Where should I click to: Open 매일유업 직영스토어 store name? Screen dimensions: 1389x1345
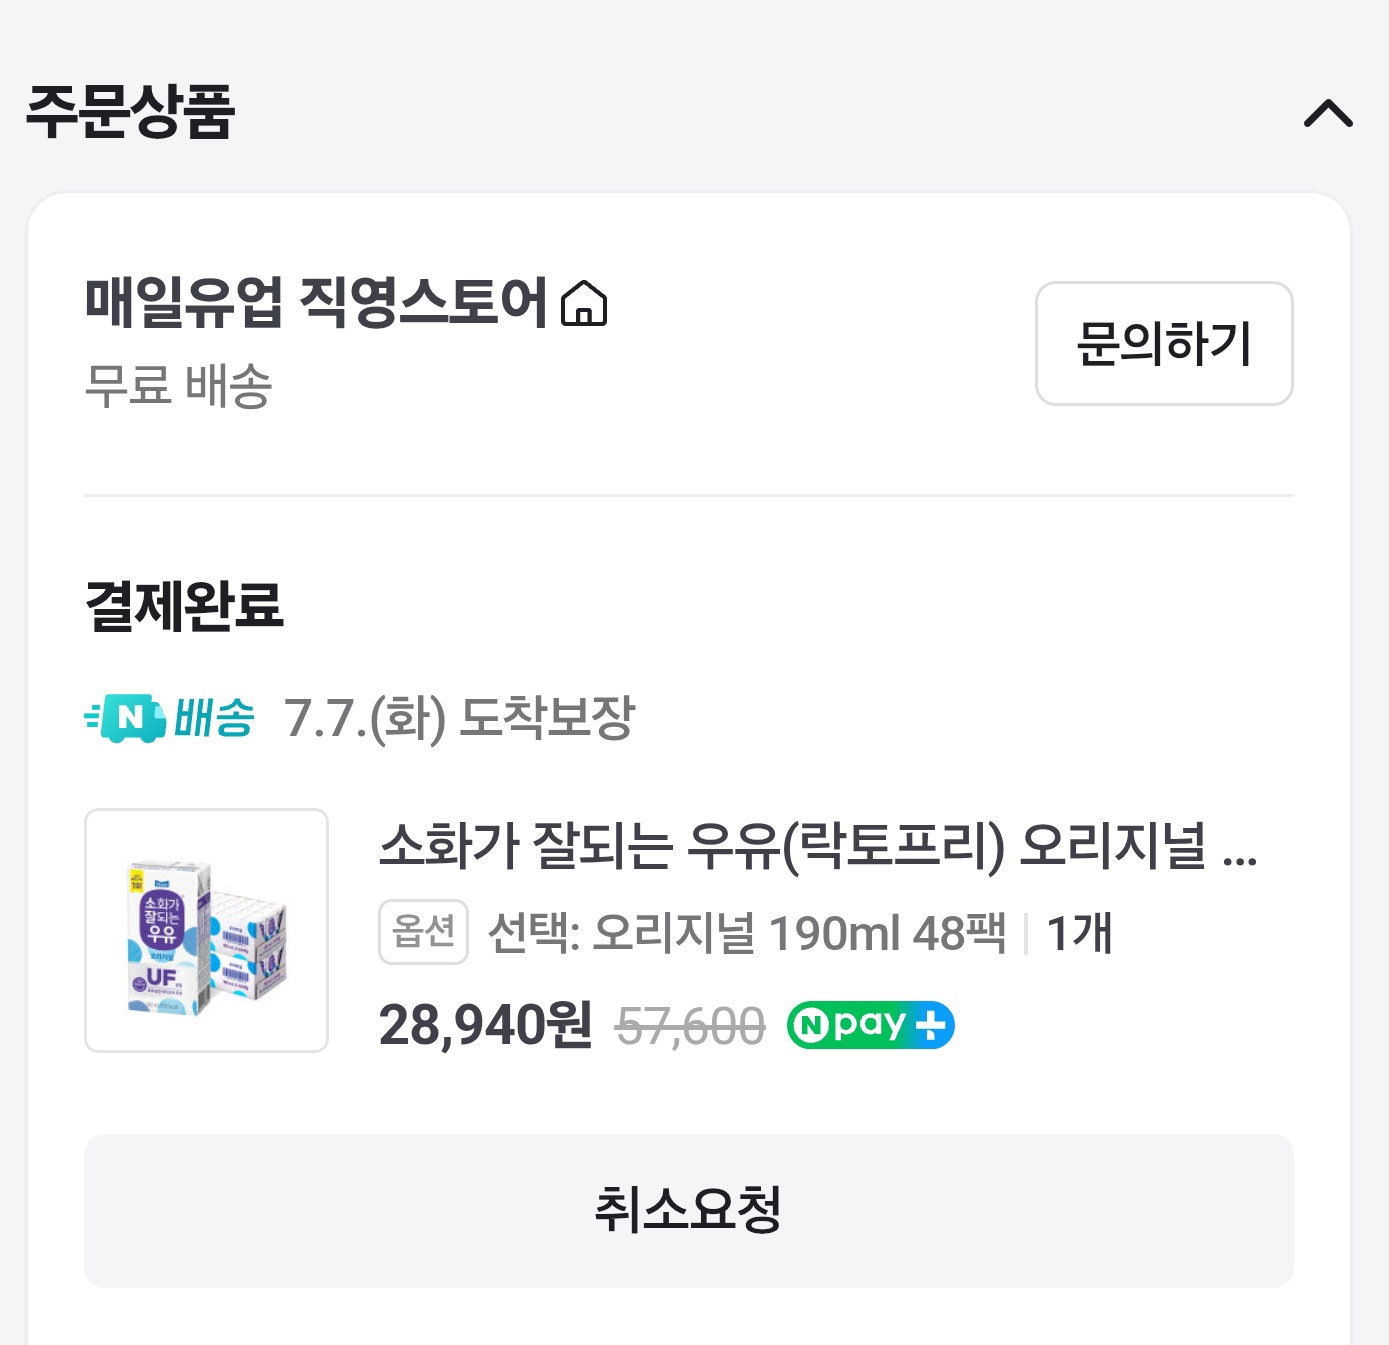(x=316, y=302)
